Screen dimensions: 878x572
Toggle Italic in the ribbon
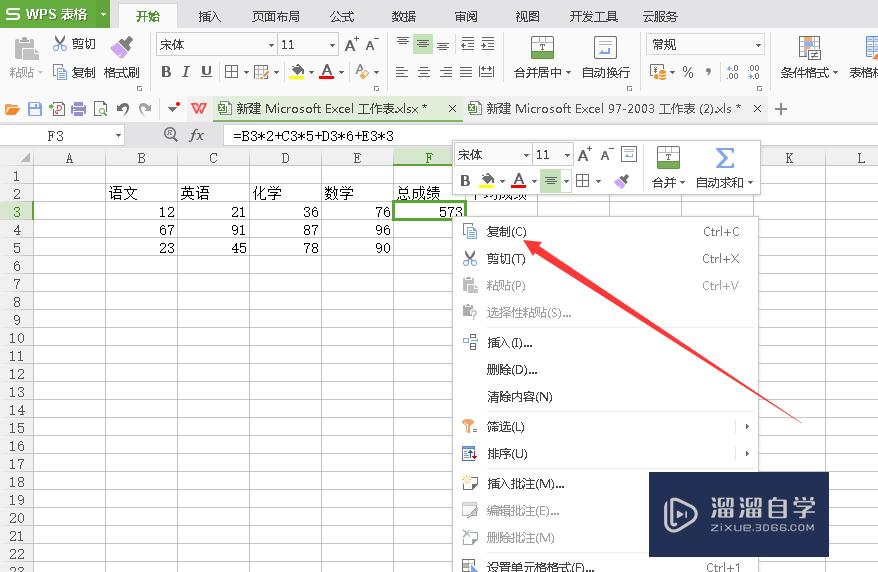(185, 72)
